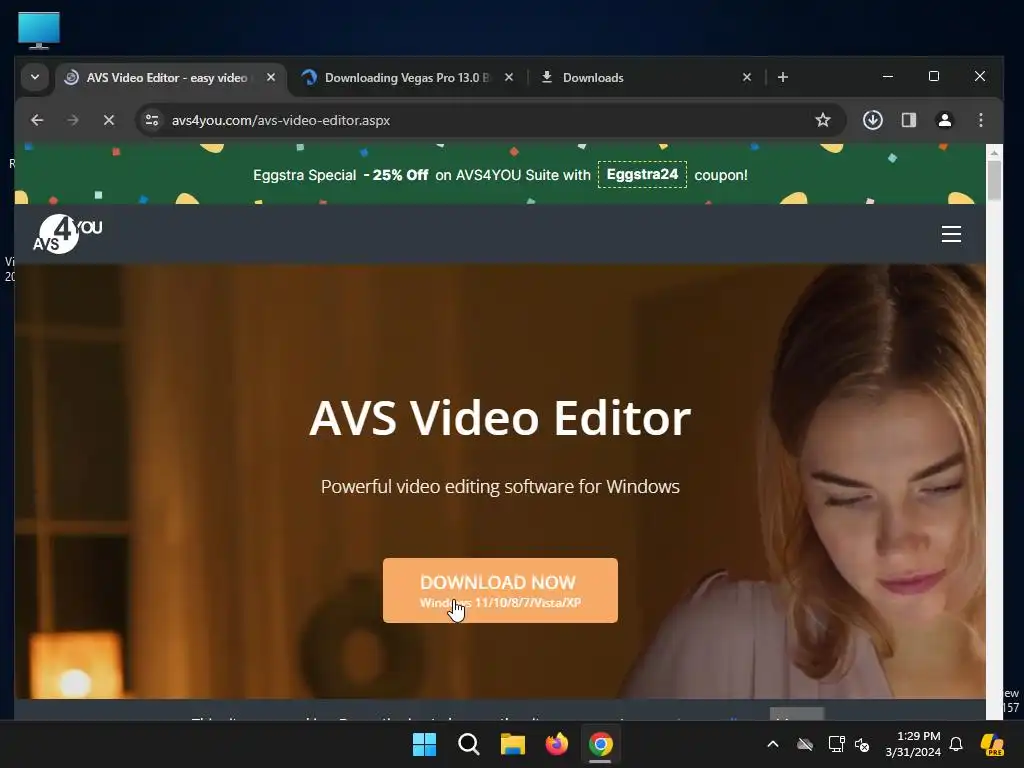Viewport: 1024px width, 768px height.
Task: Click the 'Eggstra Special' banner text
Action: (x=304, y=175)
